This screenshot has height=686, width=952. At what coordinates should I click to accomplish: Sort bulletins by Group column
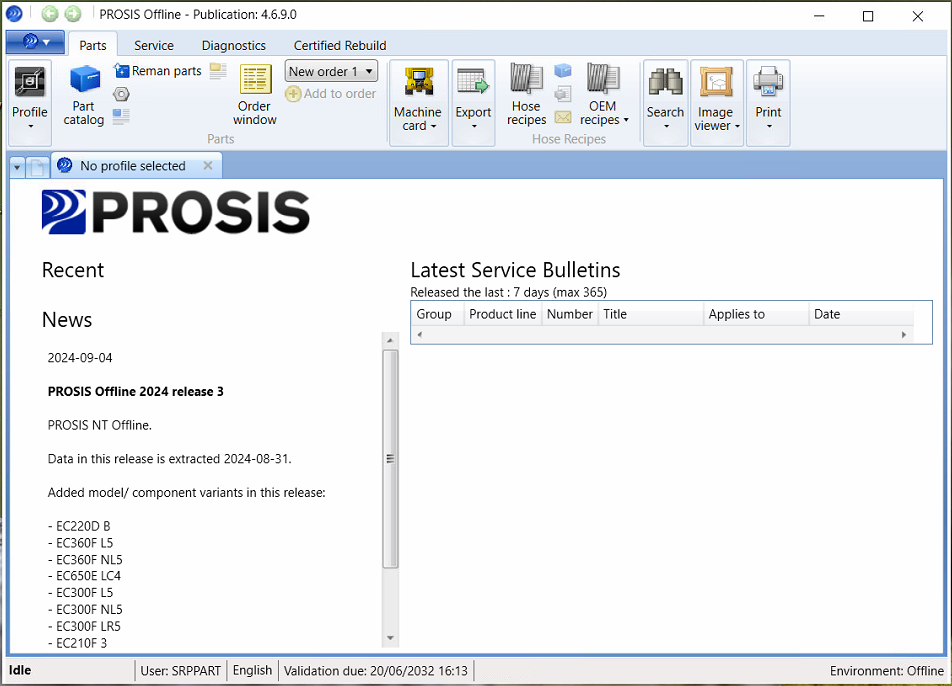click(x=437, y=314)
